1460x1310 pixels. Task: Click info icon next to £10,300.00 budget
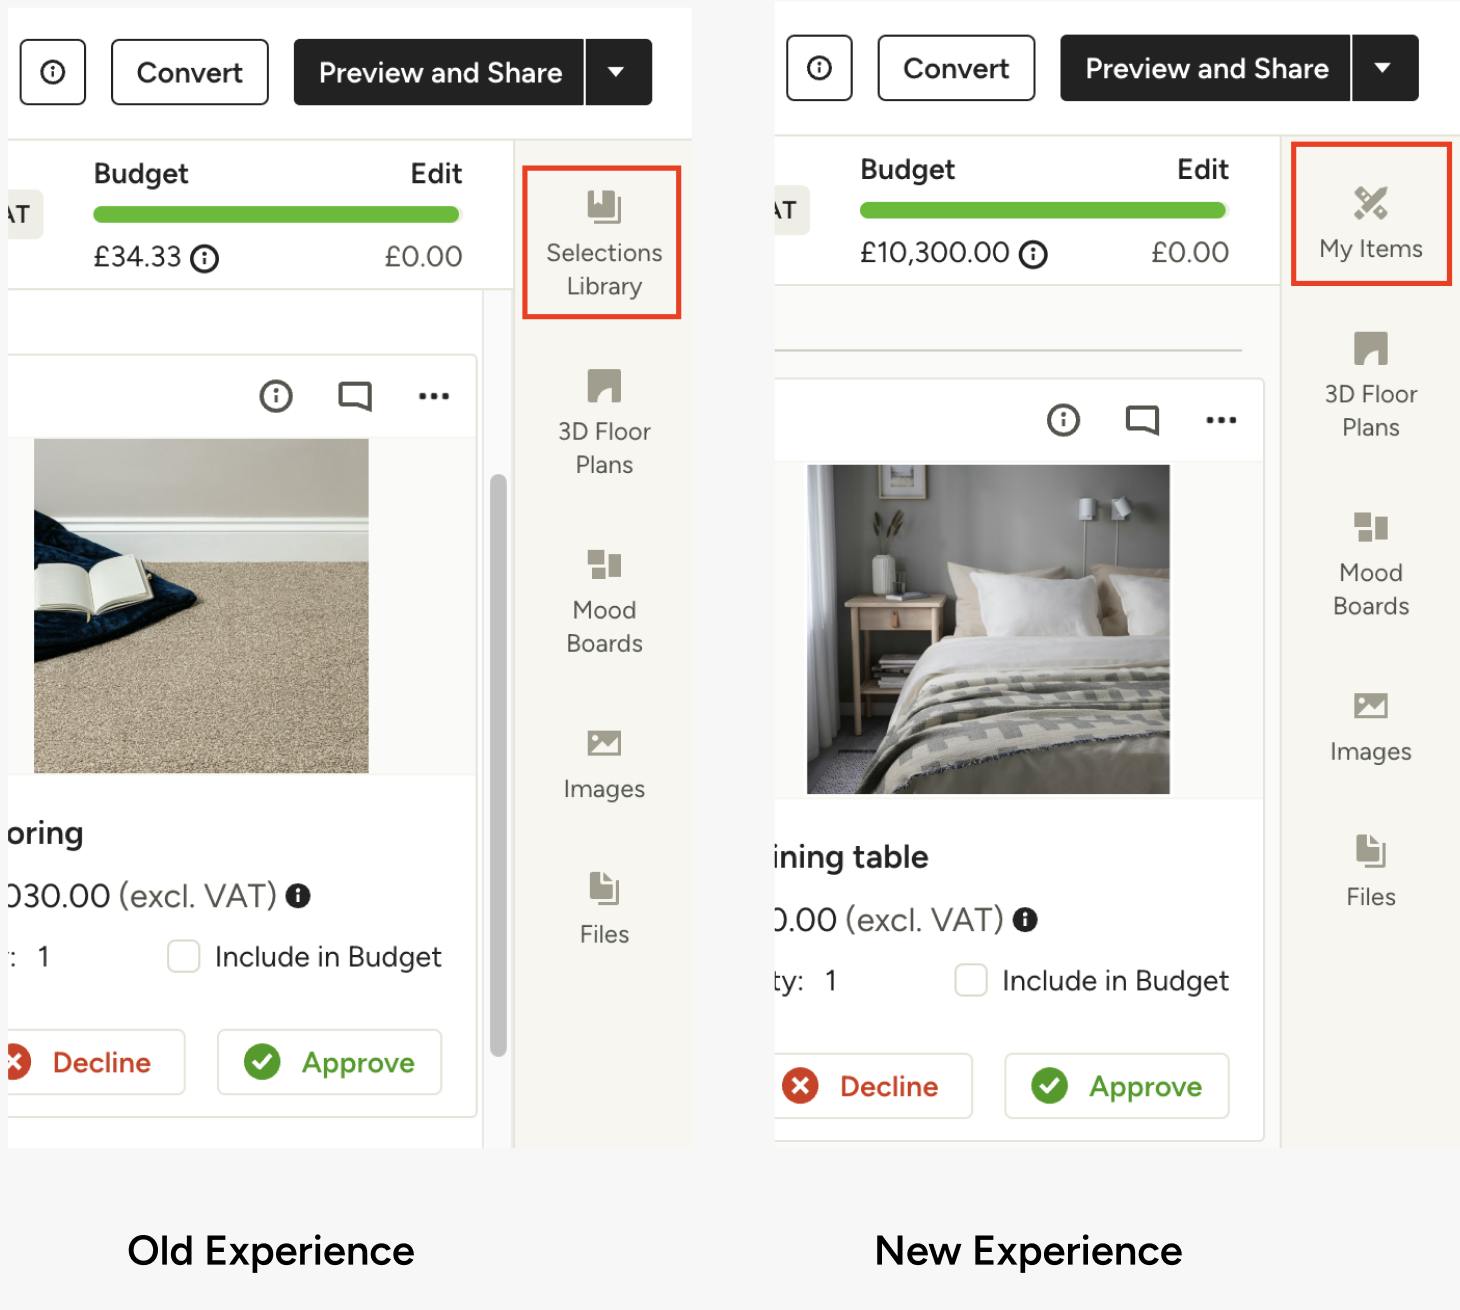[x=1033, y=254]
